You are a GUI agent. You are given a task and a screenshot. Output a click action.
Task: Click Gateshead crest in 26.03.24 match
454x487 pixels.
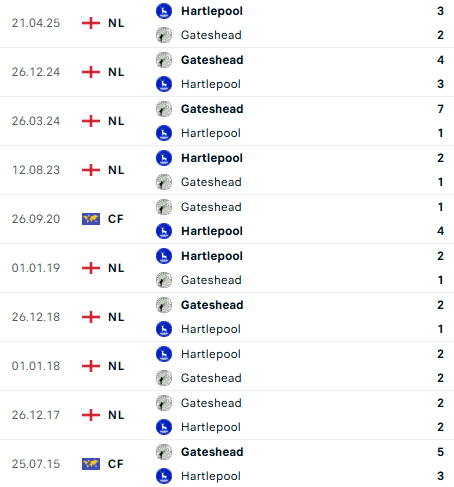click(164, 109)
